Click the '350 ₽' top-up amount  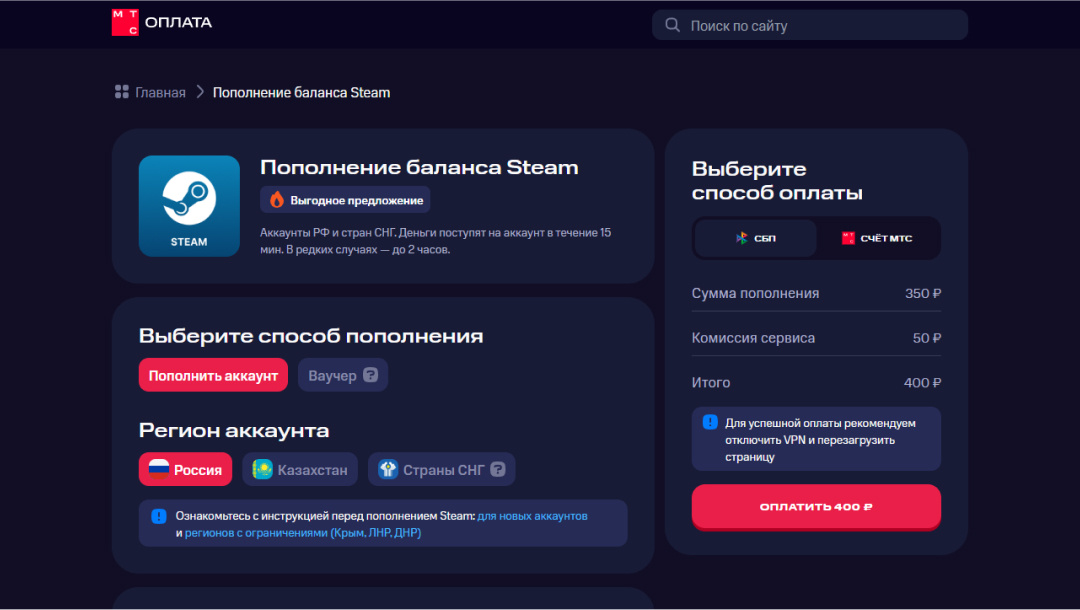(923, 293)
